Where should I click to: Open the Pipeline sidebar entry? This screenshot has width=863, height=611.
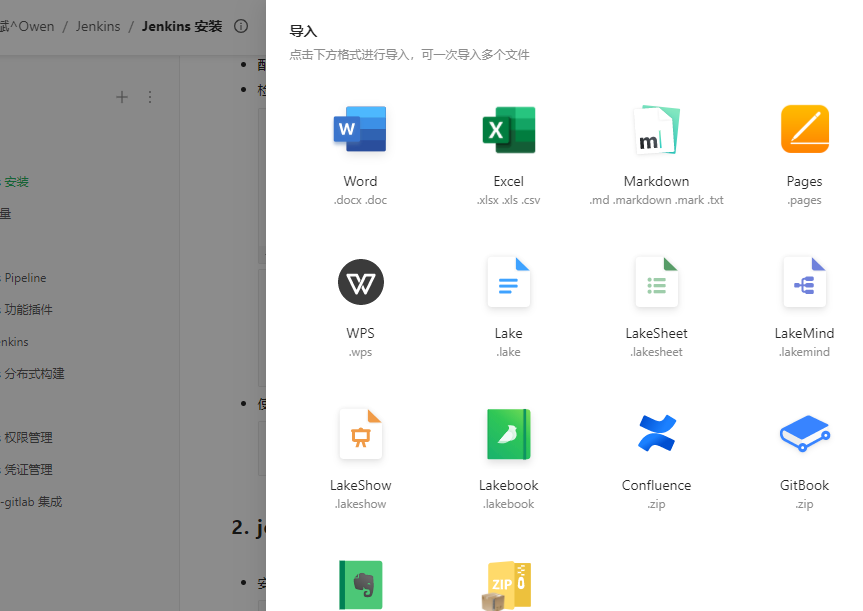pos(24,278)
